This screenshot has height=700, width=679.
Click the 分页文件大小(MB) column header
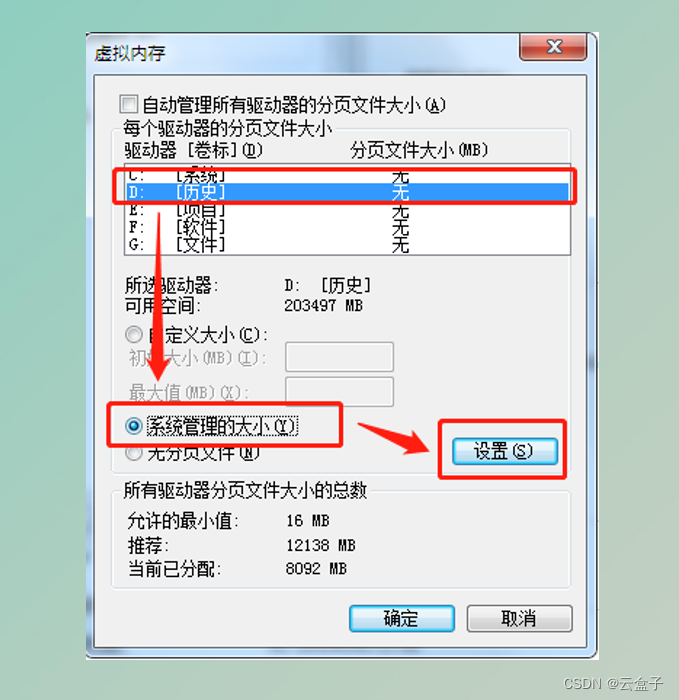pyautogui.click(x=419, y=150)
